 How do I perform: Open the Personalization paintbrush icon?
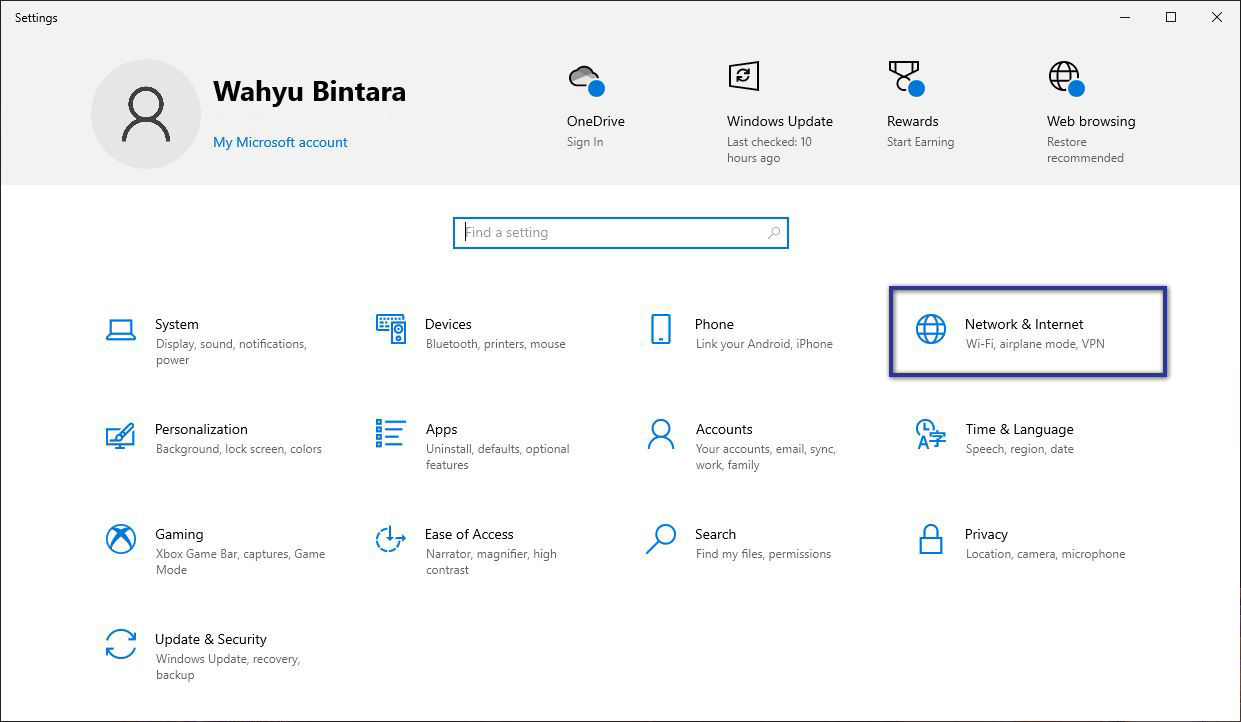pyautogui.click(x=121, y=435)
